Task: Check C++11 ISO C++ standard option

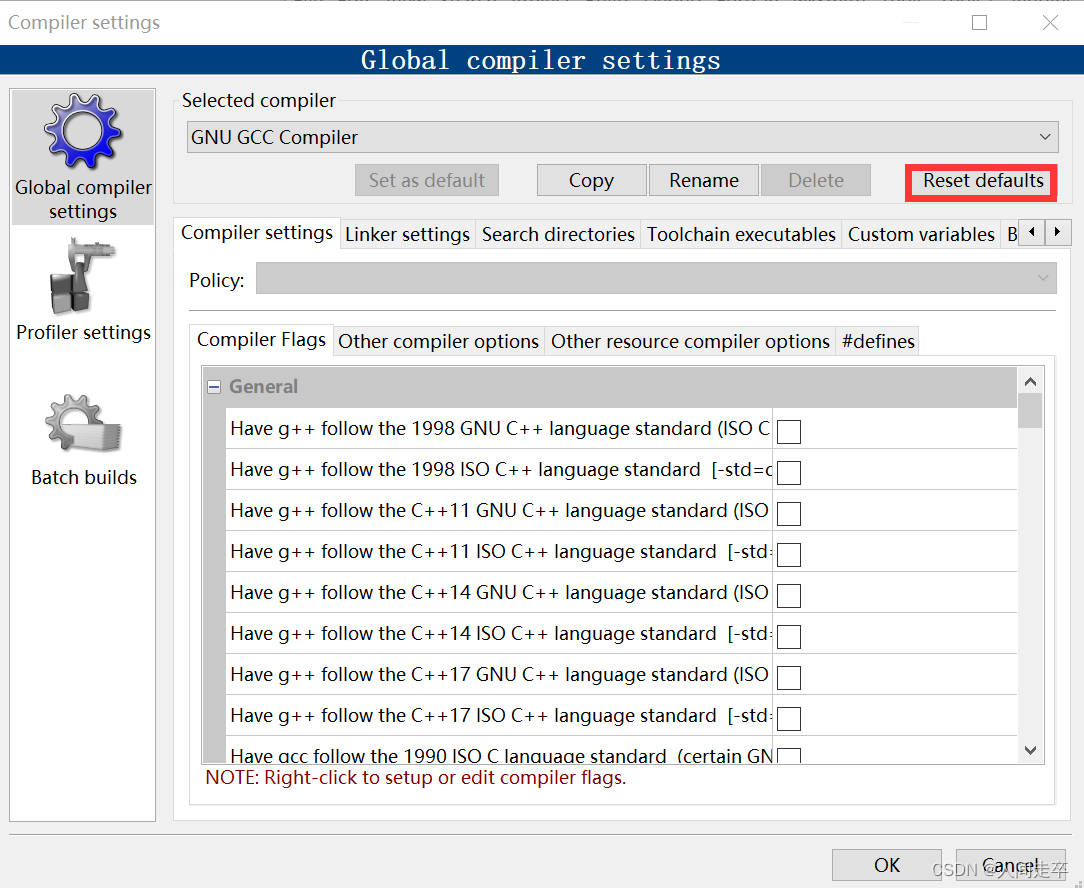Action: [x=789, y=555]
